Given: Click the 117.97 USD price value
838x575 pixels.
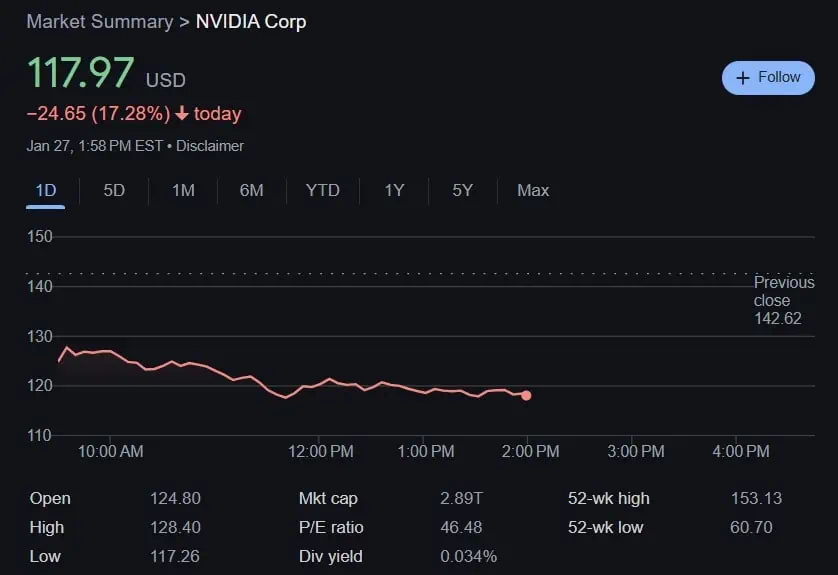Looking at the screenshot, I should coord(80,74).
